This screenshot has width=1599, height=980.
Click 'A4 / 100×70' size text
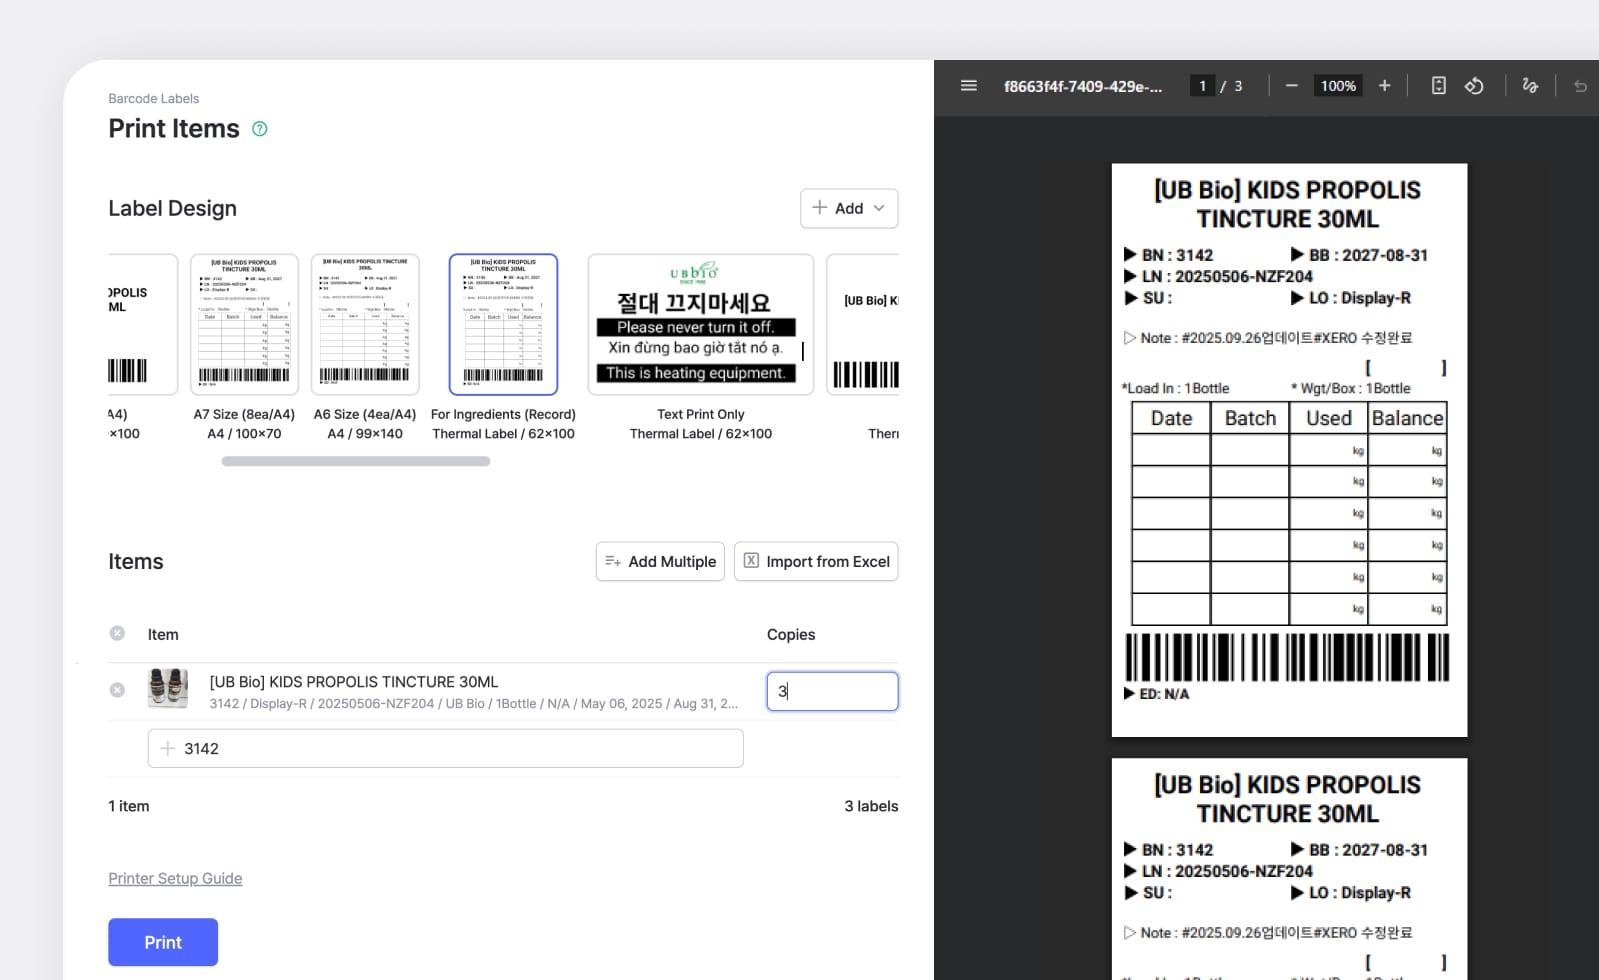(244, 434)
